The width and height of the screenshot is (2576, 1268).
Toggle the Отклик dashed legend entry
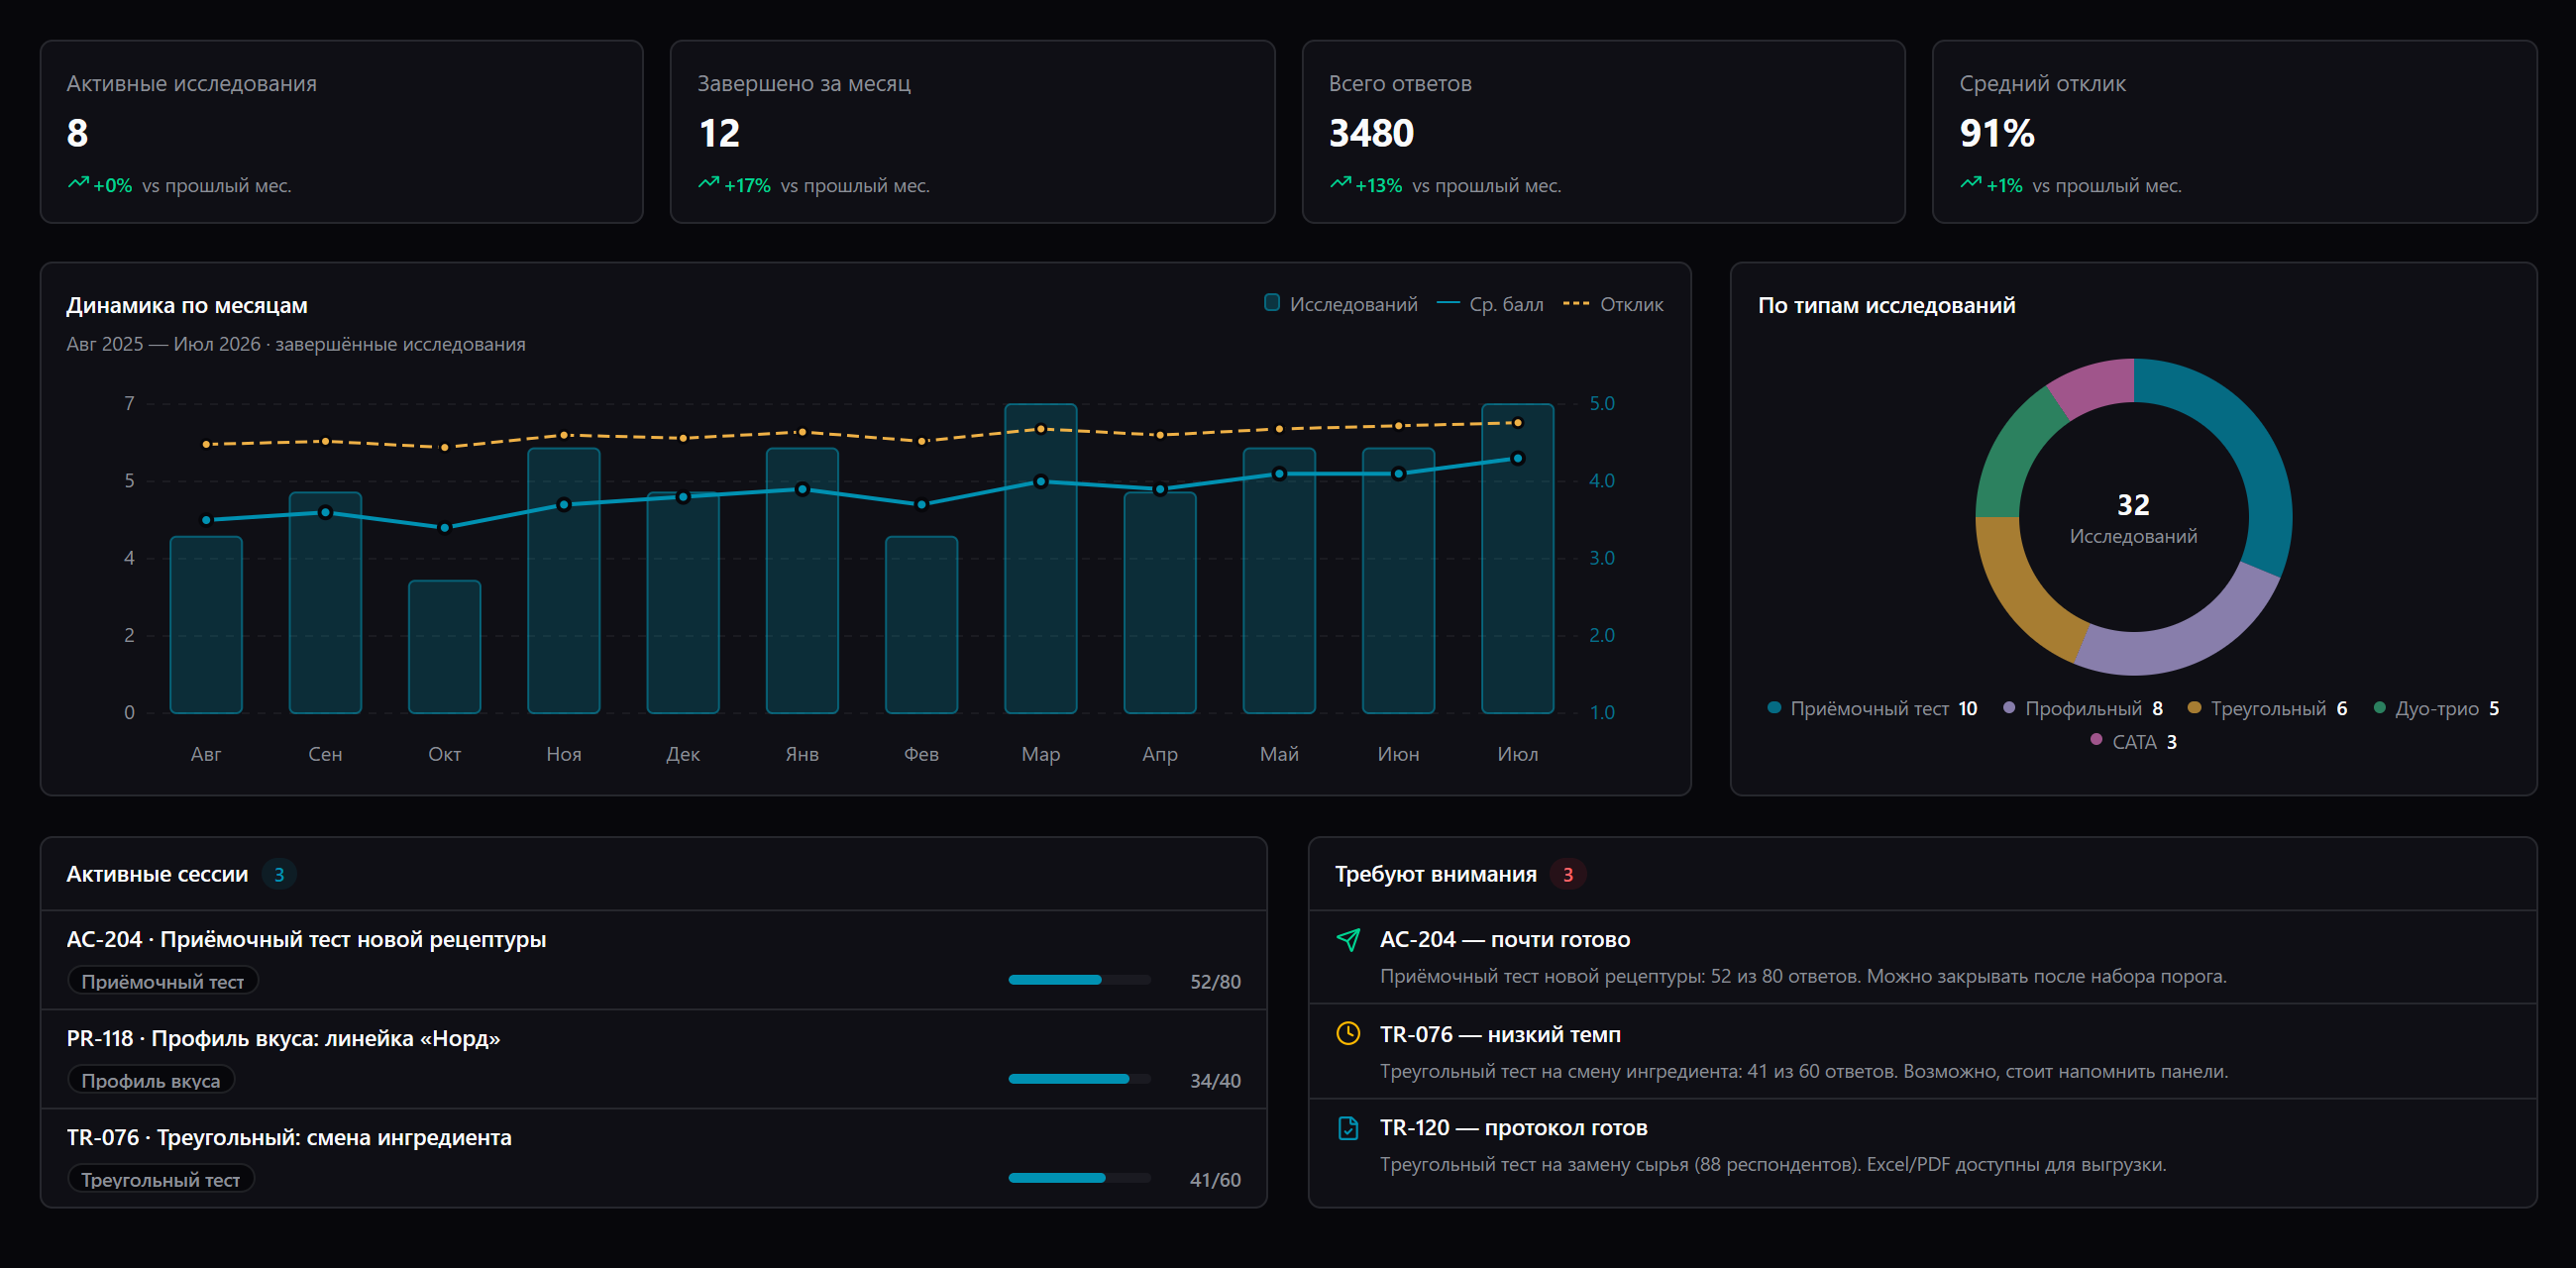click(x=1613, y=304)
